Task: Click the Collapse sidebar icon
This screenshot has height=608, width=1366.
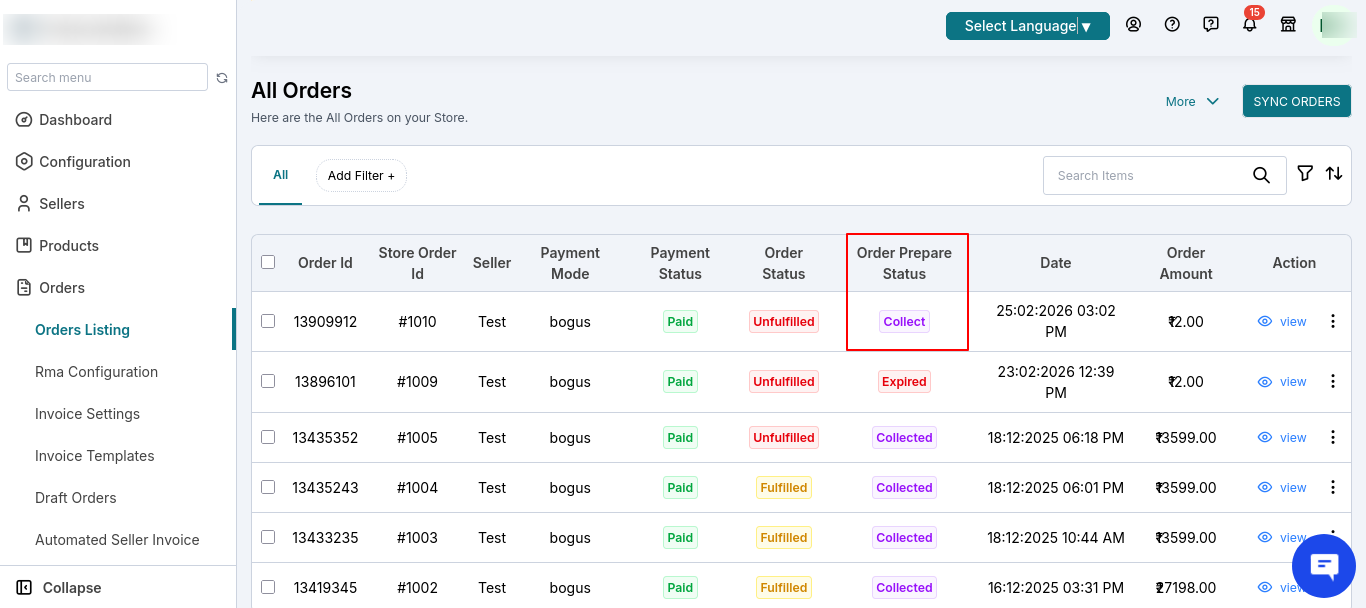Action: 24,588
